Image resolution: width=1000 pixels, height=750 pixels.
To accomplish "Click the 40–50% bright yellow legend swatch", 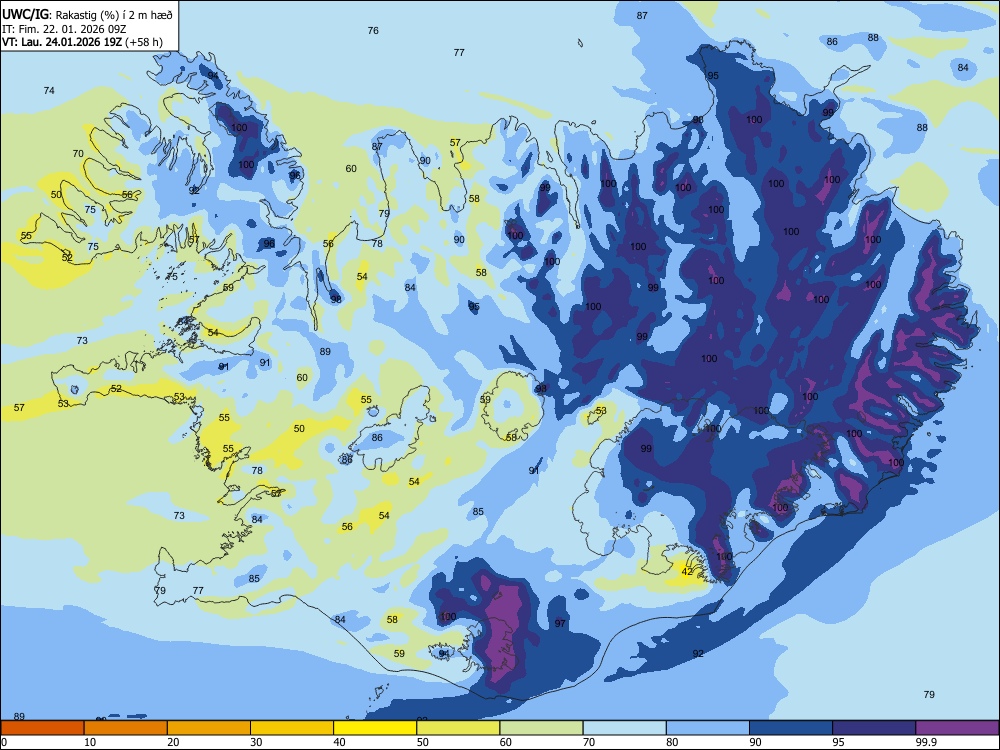I will (x=375, y=728).
